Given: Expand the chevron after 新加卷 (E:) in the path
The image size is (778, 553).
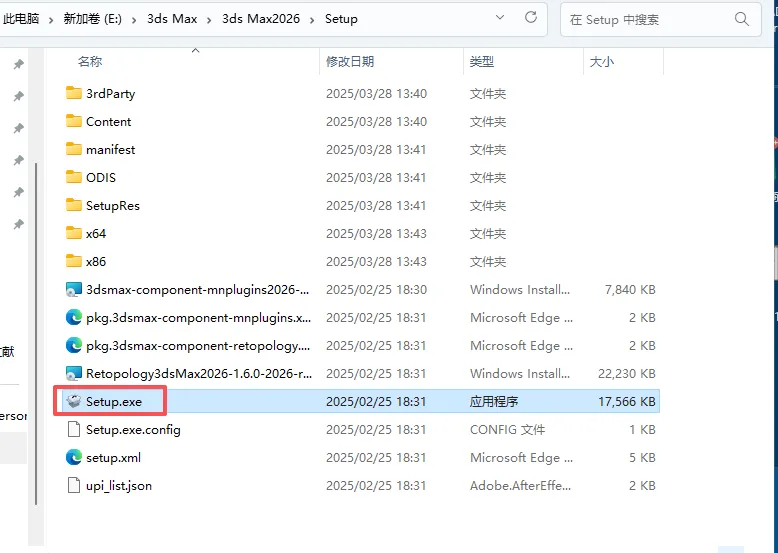Looking at the screenshot, I should click(x=134, y=20).
